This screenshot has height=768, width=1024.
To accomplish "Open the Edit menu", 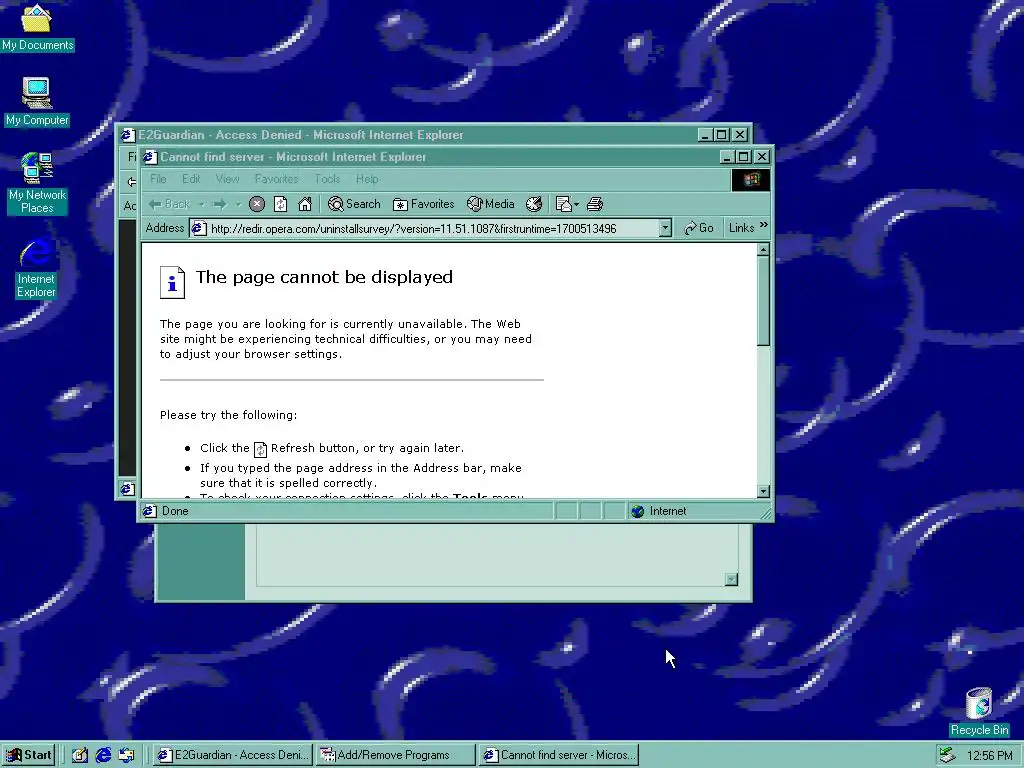I will coord(191,179).
